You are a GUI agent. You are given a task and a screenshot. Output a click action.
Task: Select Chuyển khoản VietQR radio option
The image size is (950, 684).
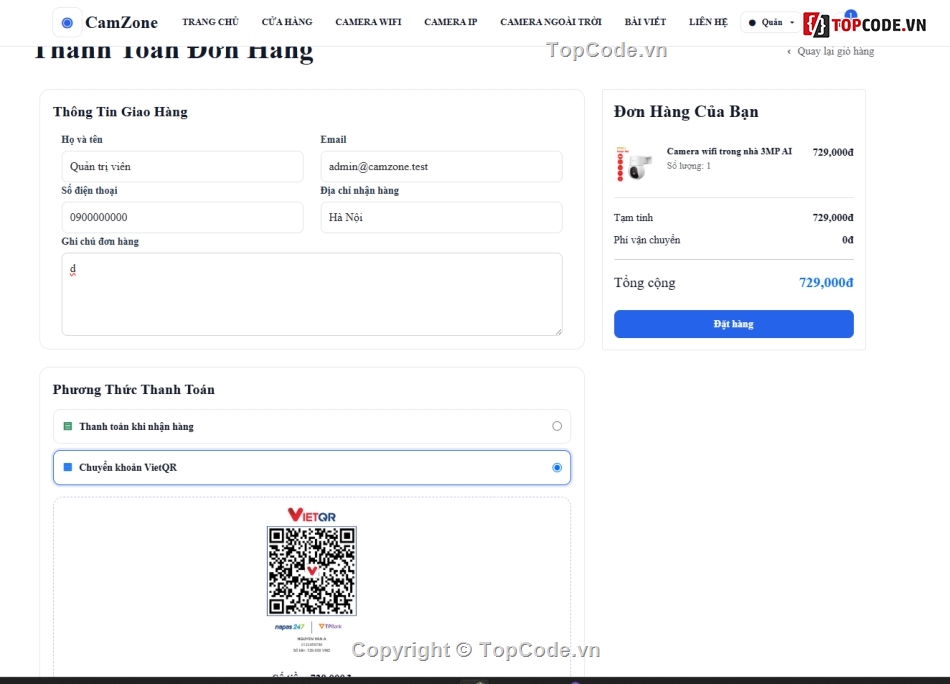[x=557, y=467]
